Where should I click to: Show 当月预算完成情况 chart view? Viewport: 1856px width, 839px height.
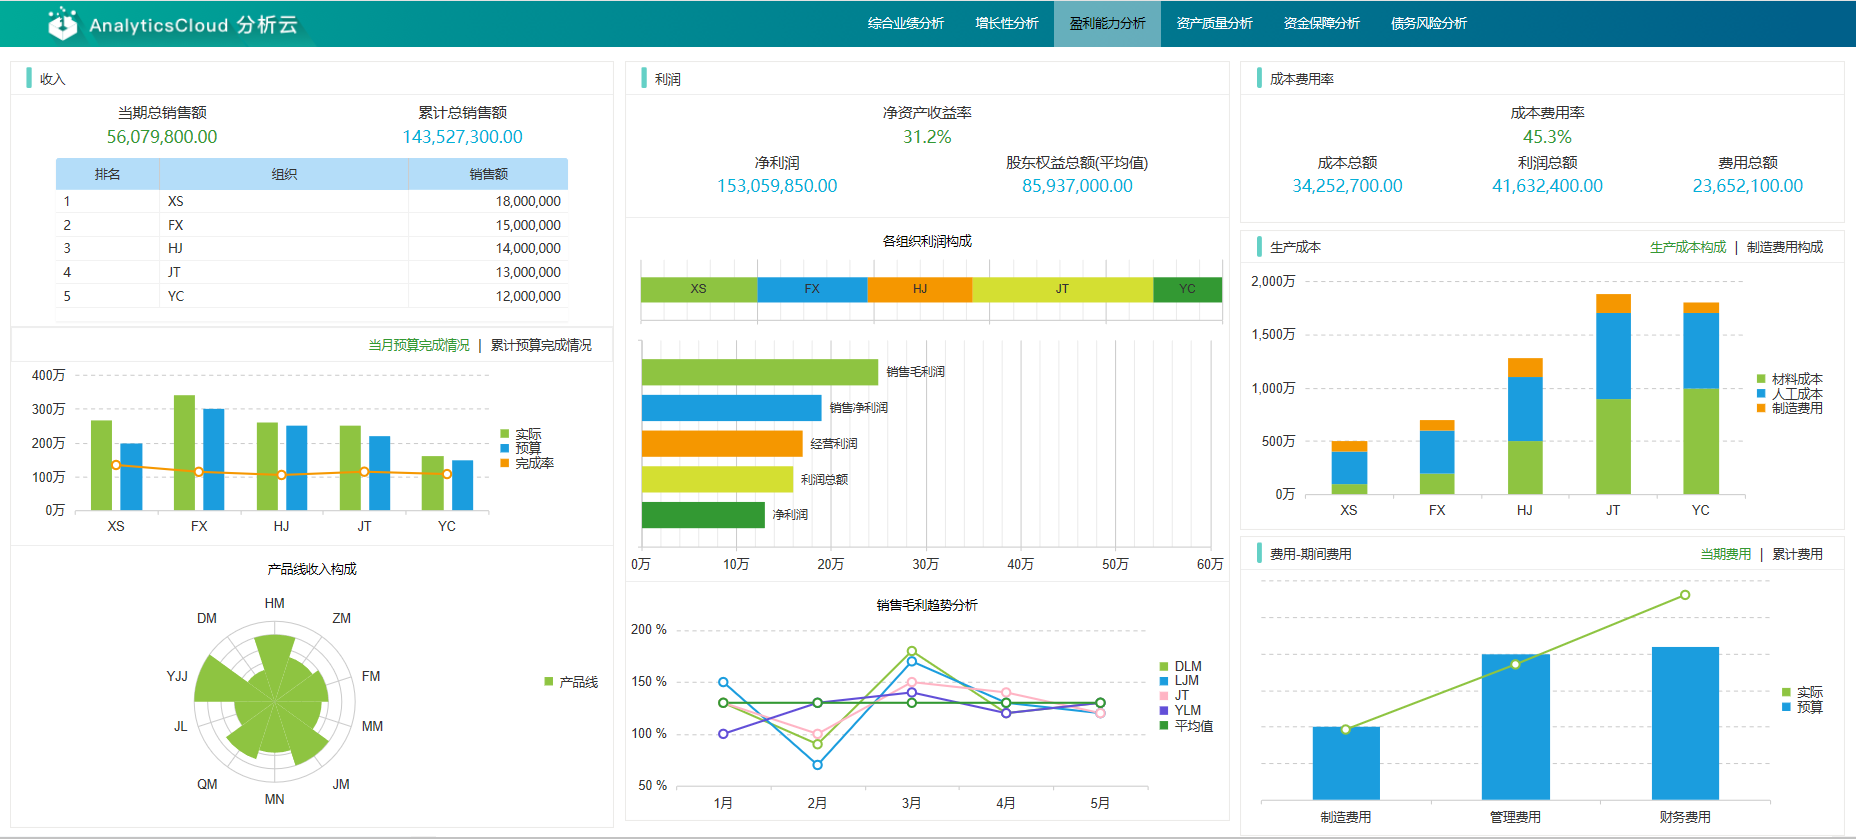tap(418, 345)
